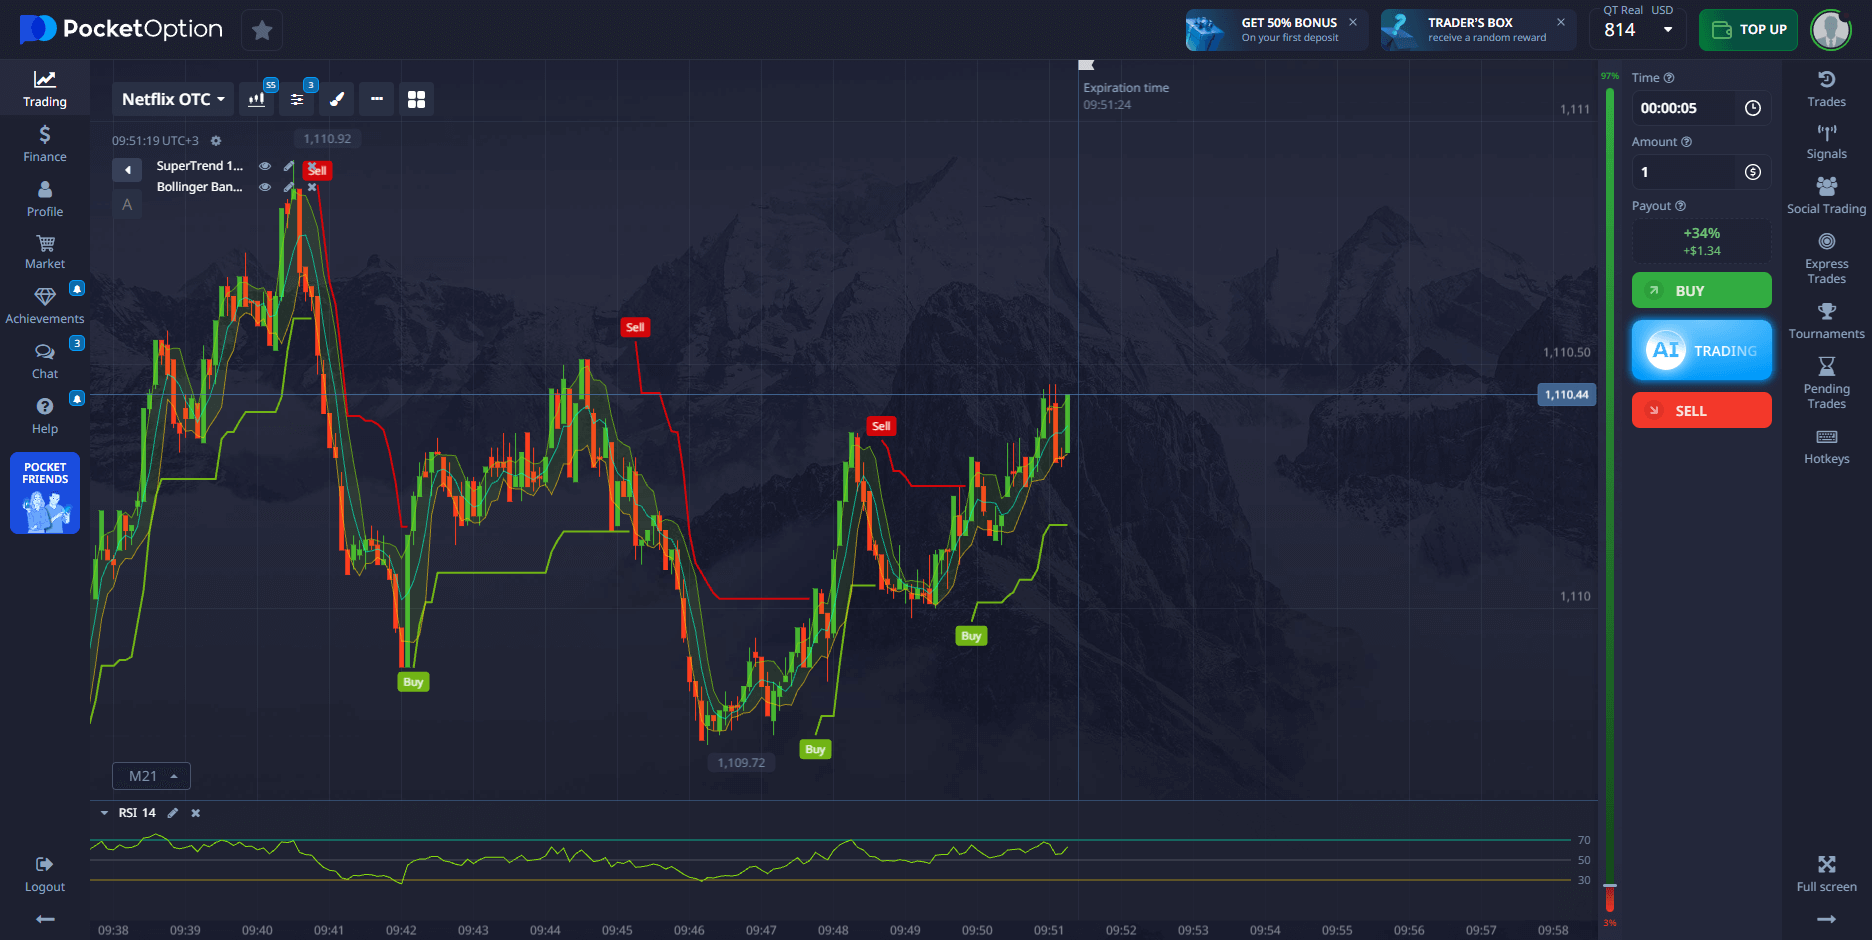
Task: Hide the SuperTrend indicator with eye icon
Action: click(265, 166)
